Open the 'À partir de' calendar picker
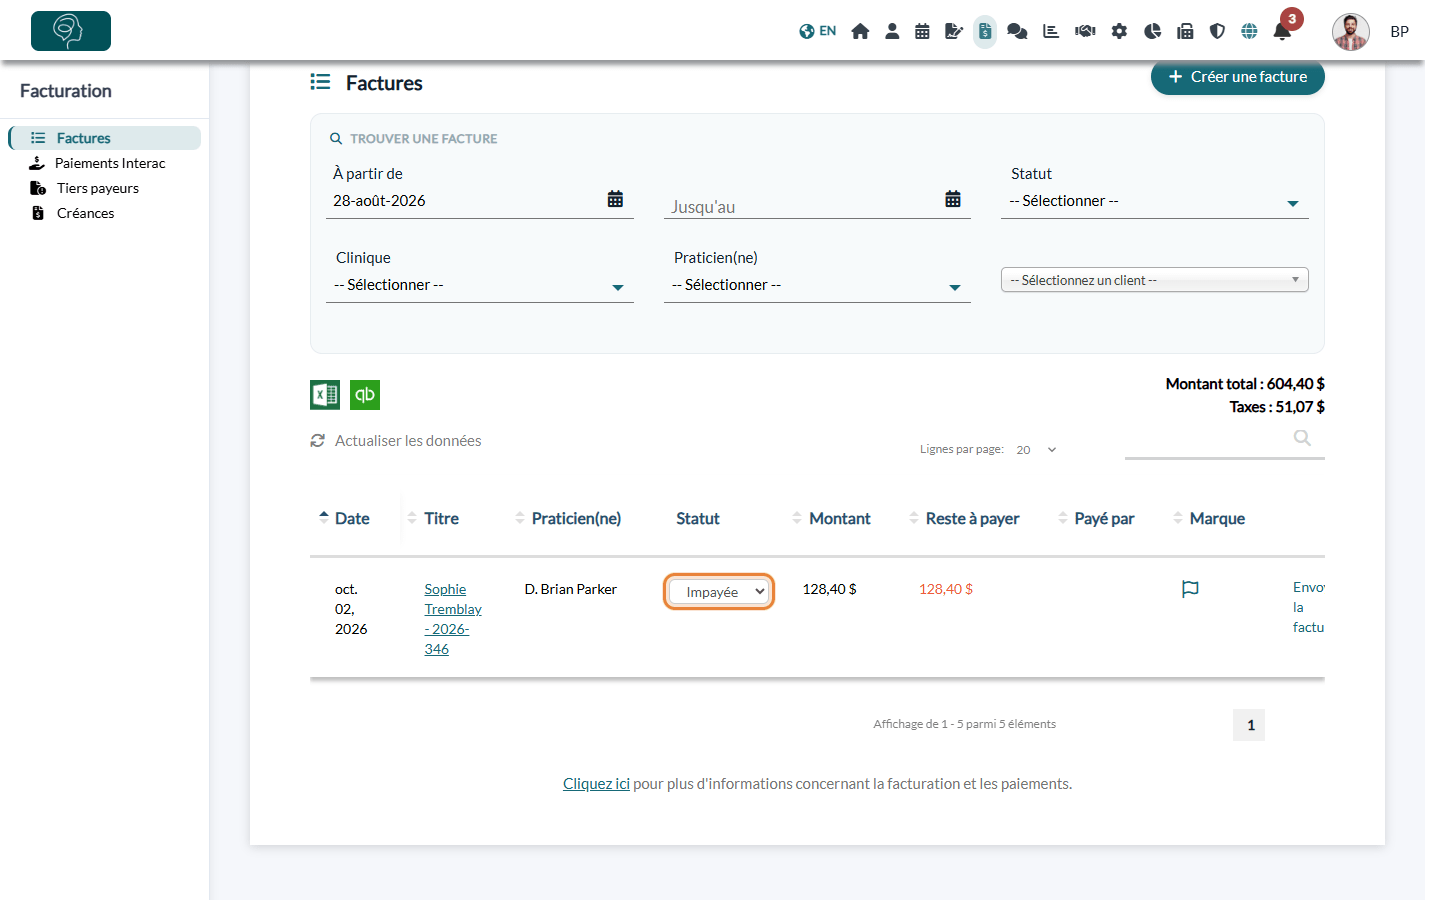 click(615, 199)
